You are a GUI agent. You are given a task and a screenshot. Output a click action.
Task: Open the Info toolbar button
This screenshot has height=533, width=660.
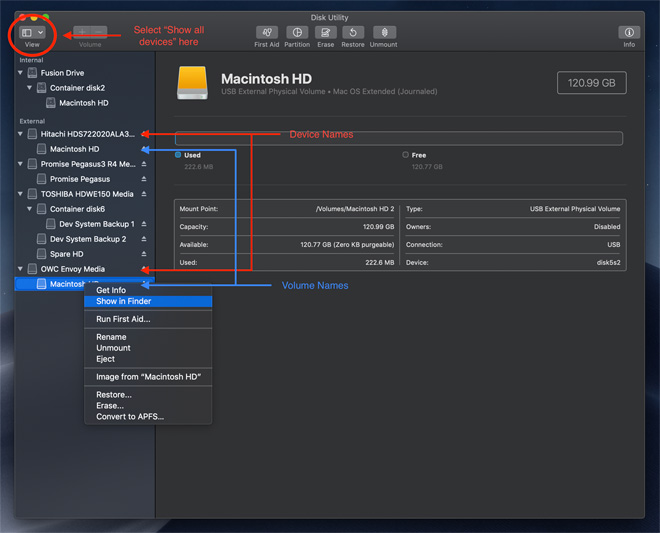(629, 32)
